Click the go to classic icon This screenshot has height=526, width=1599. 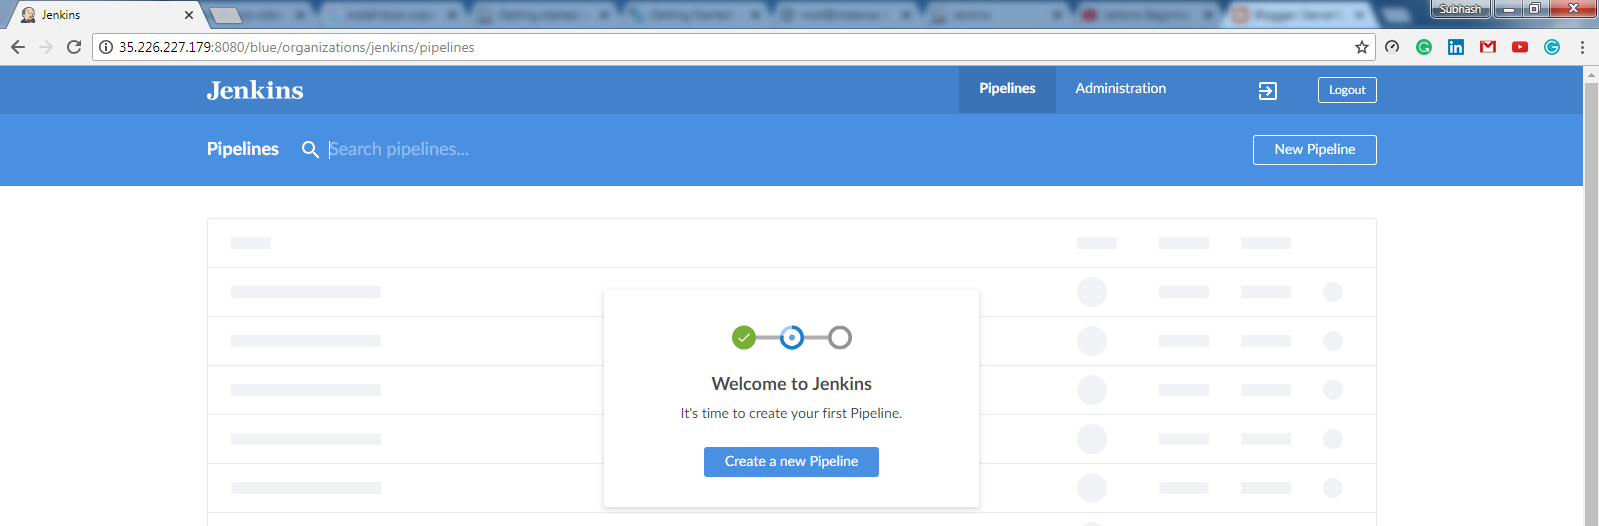tap(1268, 91)
